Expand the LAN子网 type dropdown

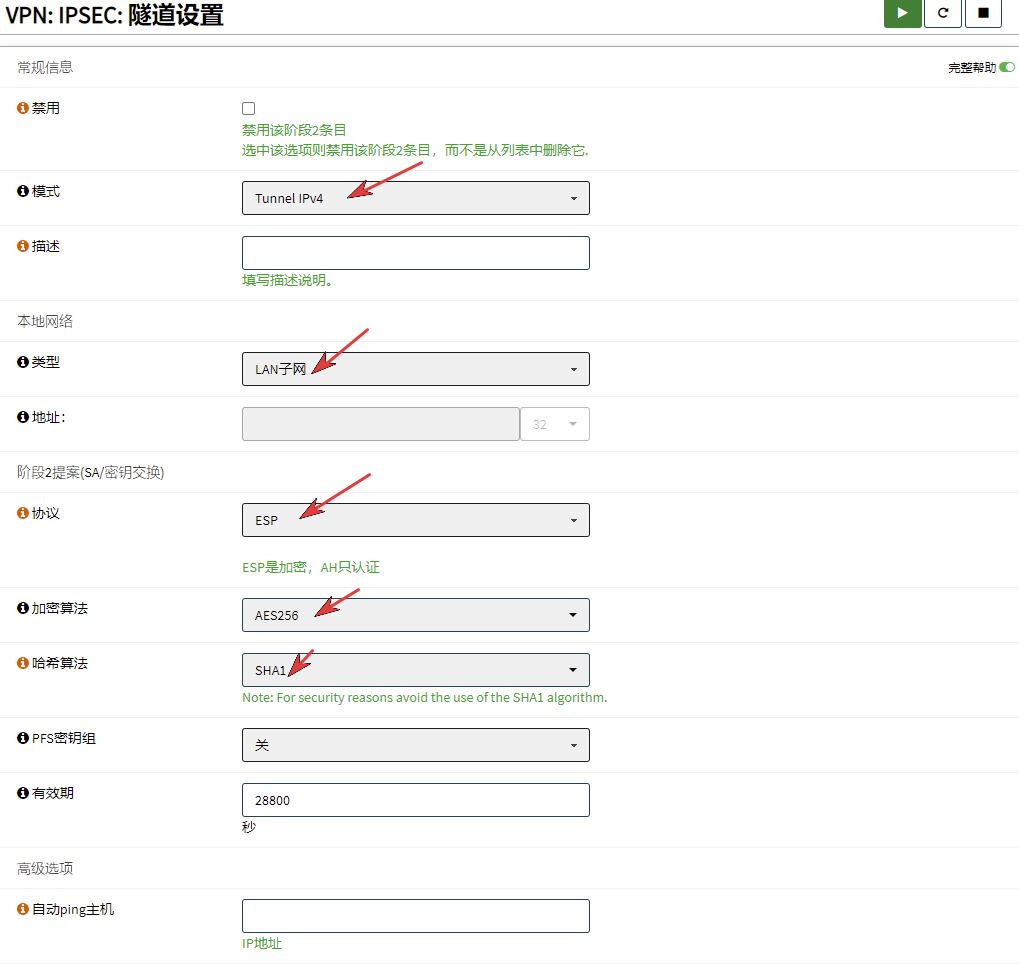[x=415, y=369]
